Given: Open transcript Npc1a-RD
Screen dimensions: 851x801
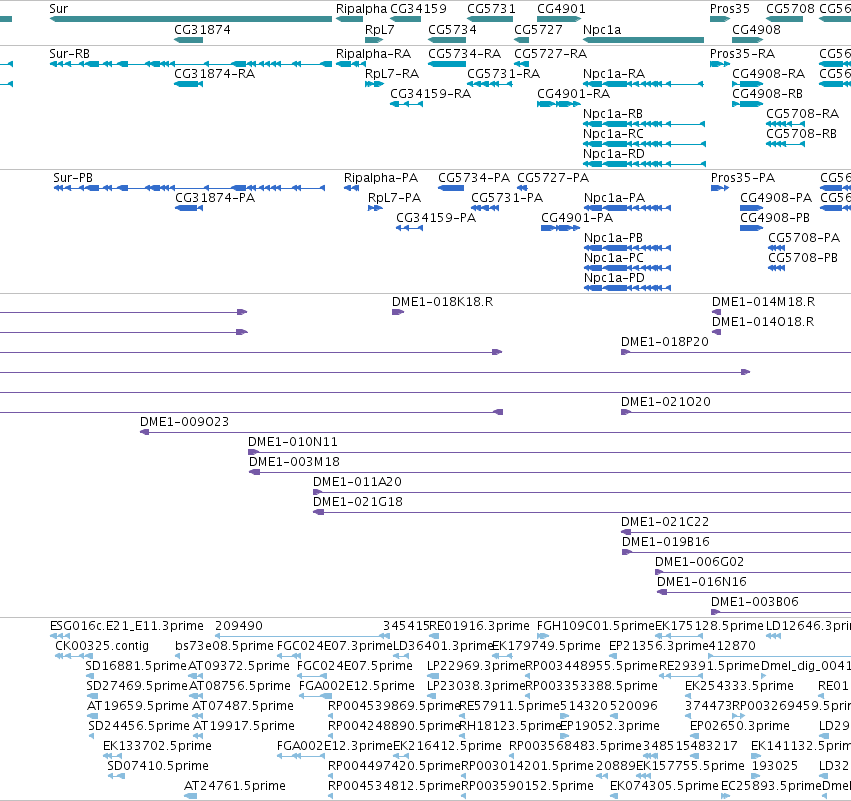Looking at the screenshot, I should (644, 164).
